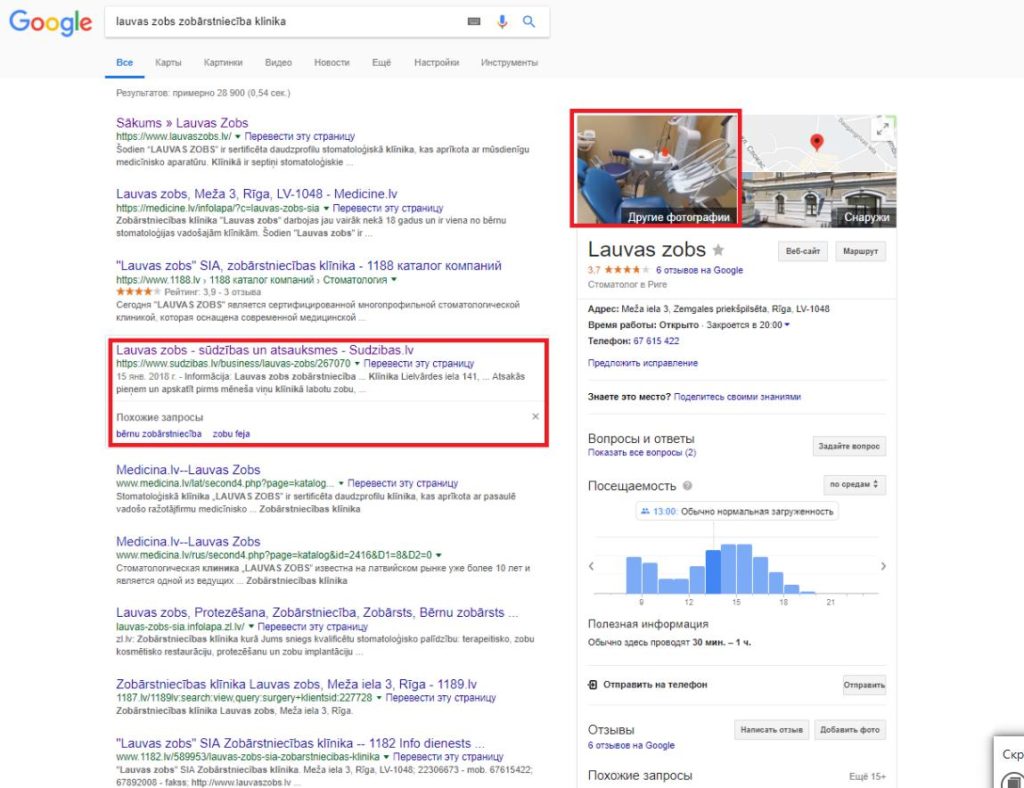This screenshot has width=1024, height=788.
Task: Click the Маршрут button
Action: [860, 251]
